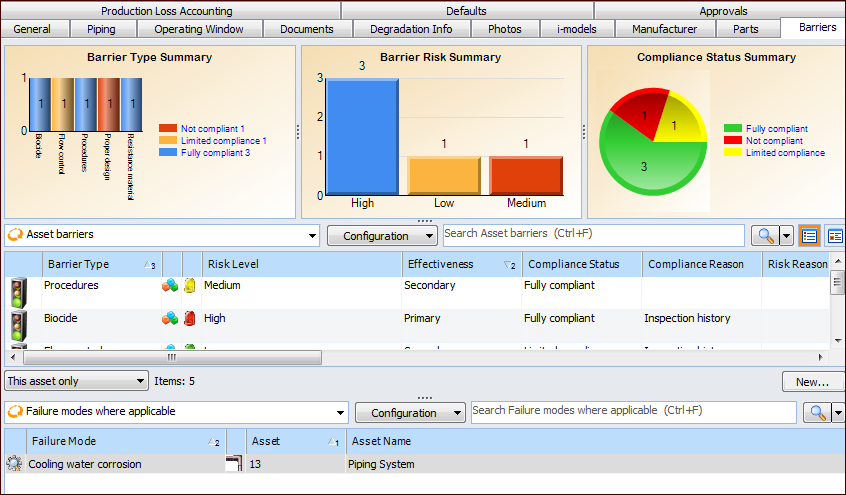Image resolution: width=846 pixels, height=495 pixels.
Task: Expand the Failure modes search options arrow
Action: coord(838,413)
